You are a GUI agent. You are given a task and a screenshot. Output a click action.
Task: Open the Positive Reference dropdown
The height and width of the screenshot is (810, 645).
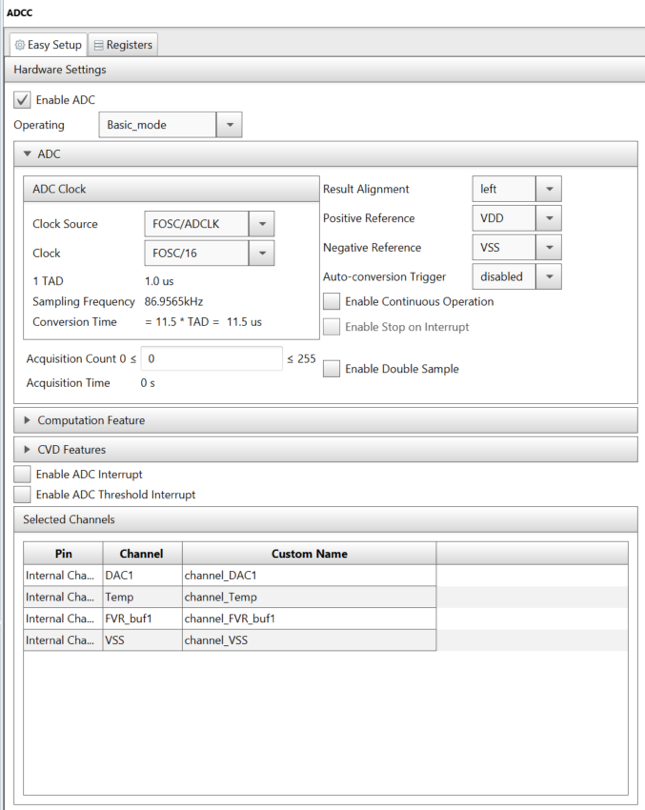tap(549, 218)
